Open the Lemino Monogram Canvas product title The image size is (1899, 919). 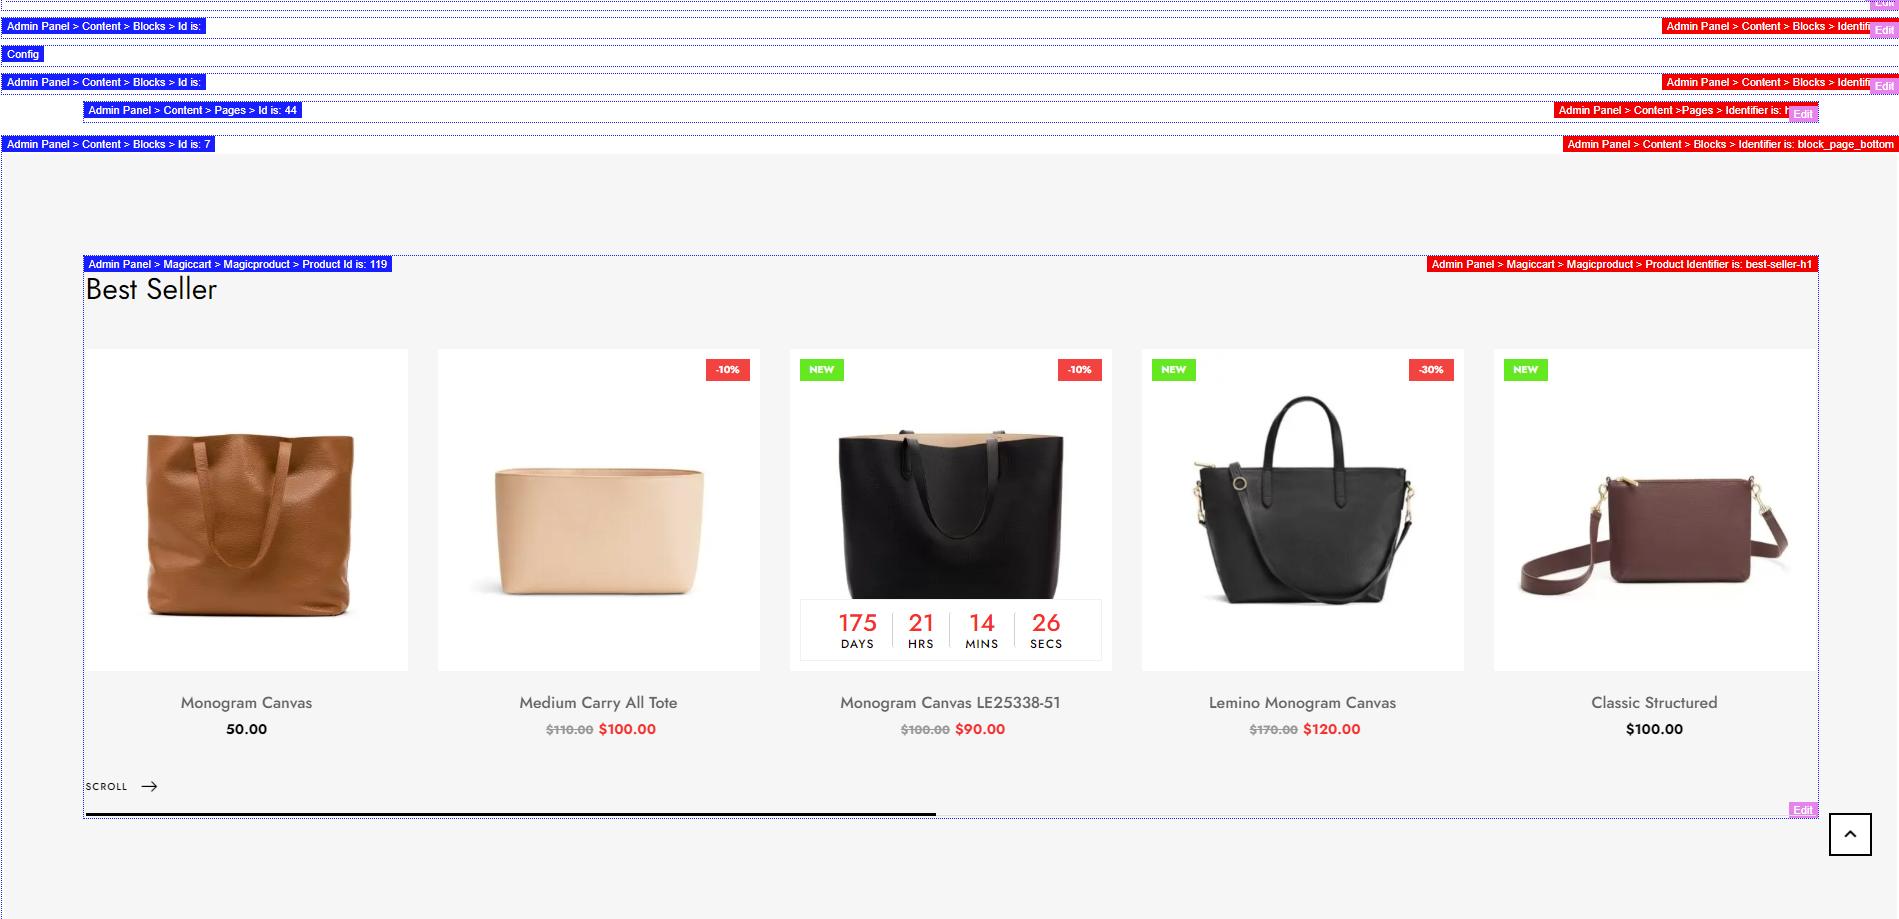click(x=1302, y=703)
